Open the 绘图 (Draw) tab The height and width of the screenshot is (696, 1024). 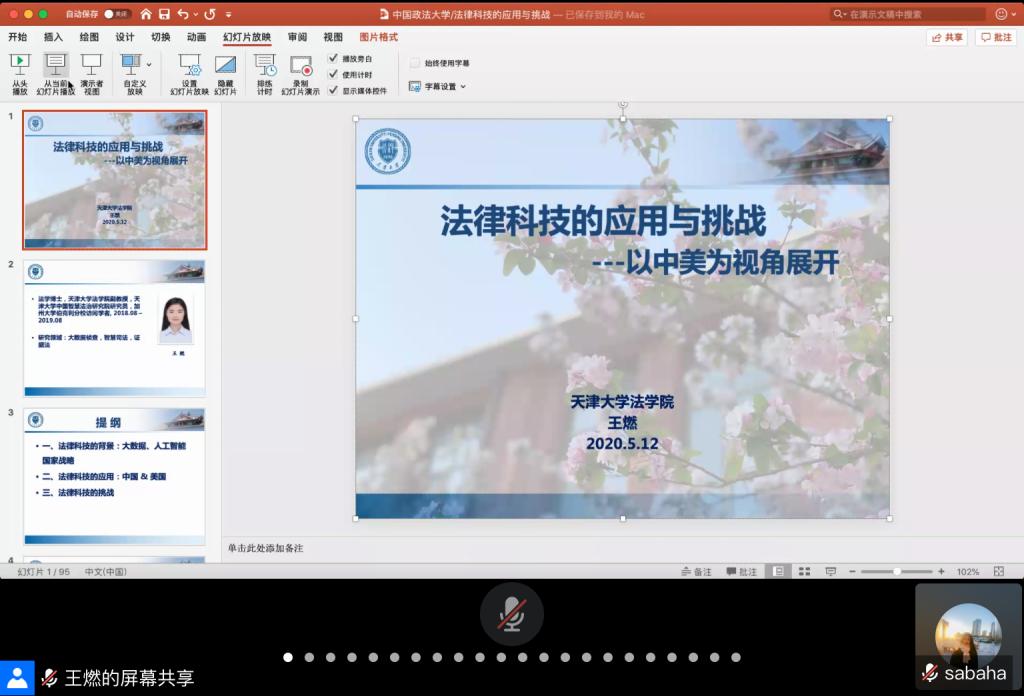click(89, 37)
